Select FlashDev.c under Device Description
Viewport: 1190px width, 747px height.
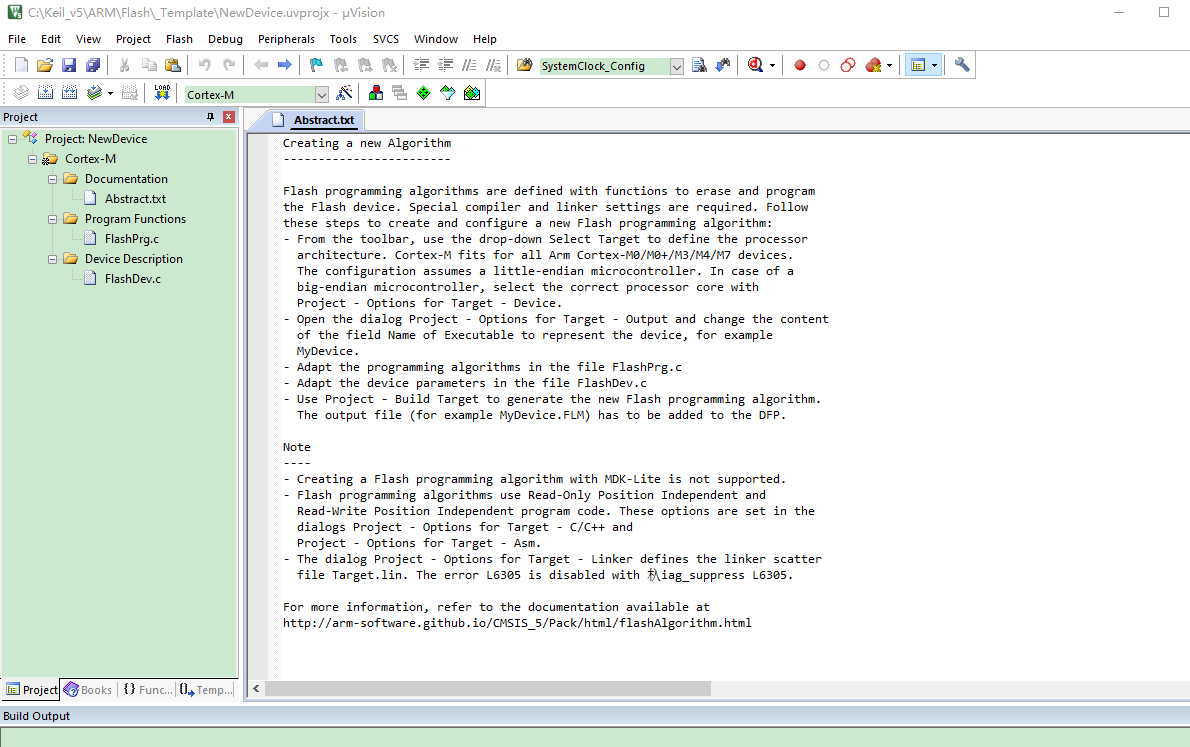(132, 279)
